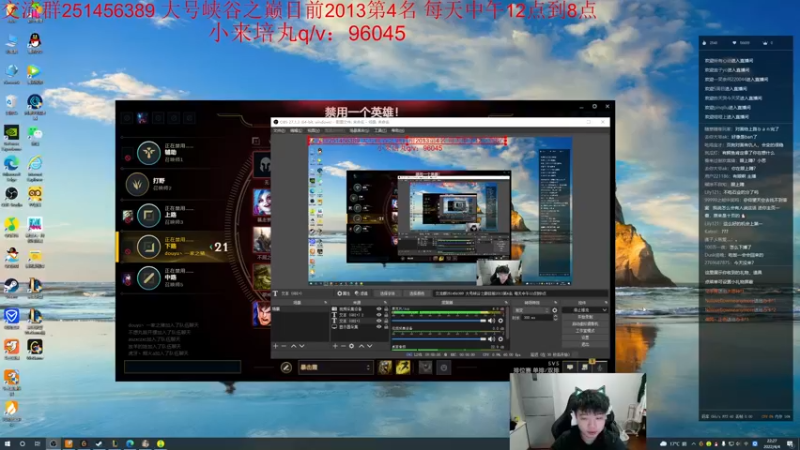Open second menu in OBS menu bar
Image resolution: width=800 pixels, height=450 pixels.
click(296, 131)
